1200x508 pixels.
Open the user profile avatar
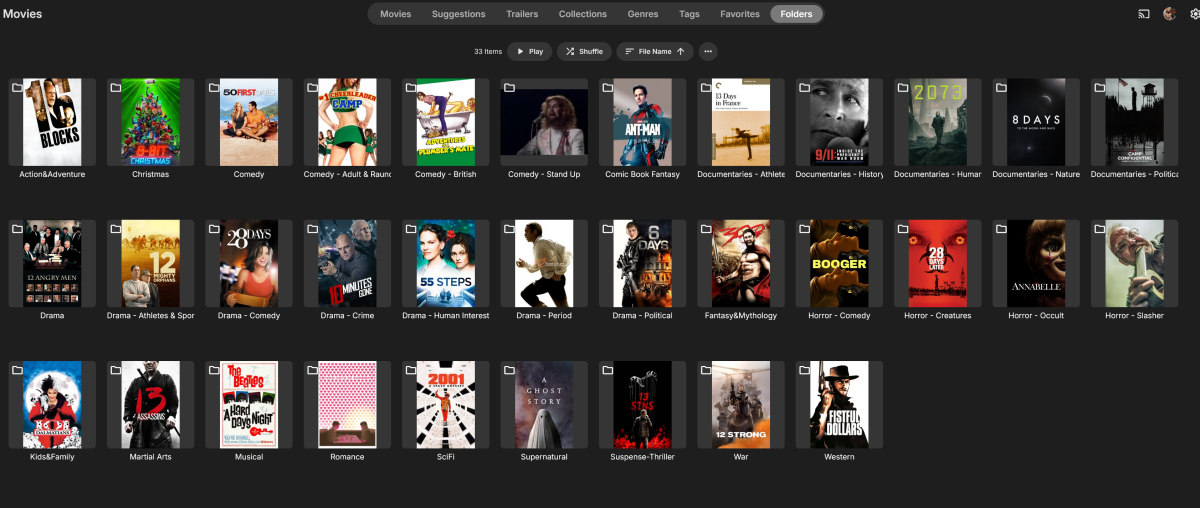click(1169, 14)
